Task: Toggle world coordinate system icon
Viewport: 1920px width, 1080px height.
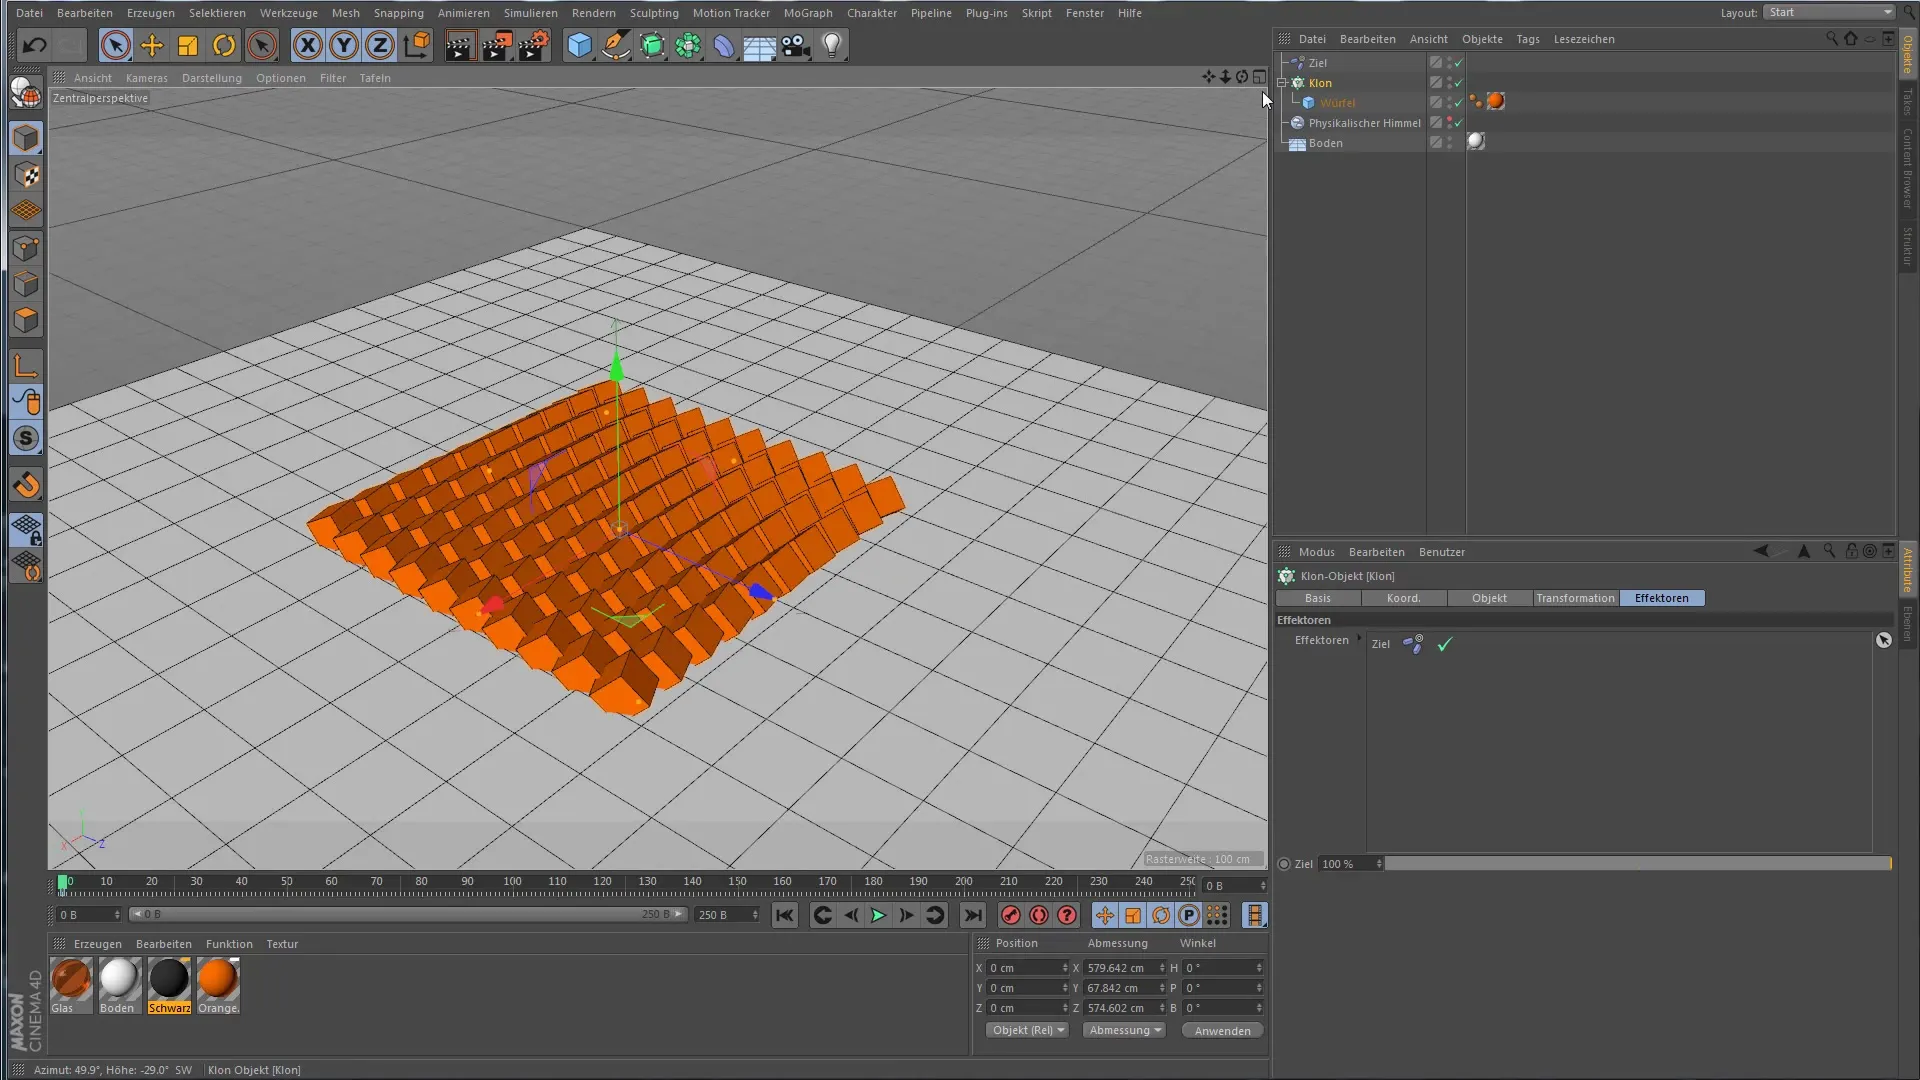Action: point(417,45)
